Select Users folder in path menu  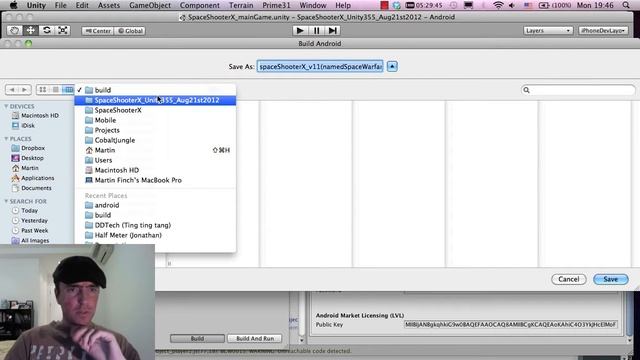click(x=155, y=160)
